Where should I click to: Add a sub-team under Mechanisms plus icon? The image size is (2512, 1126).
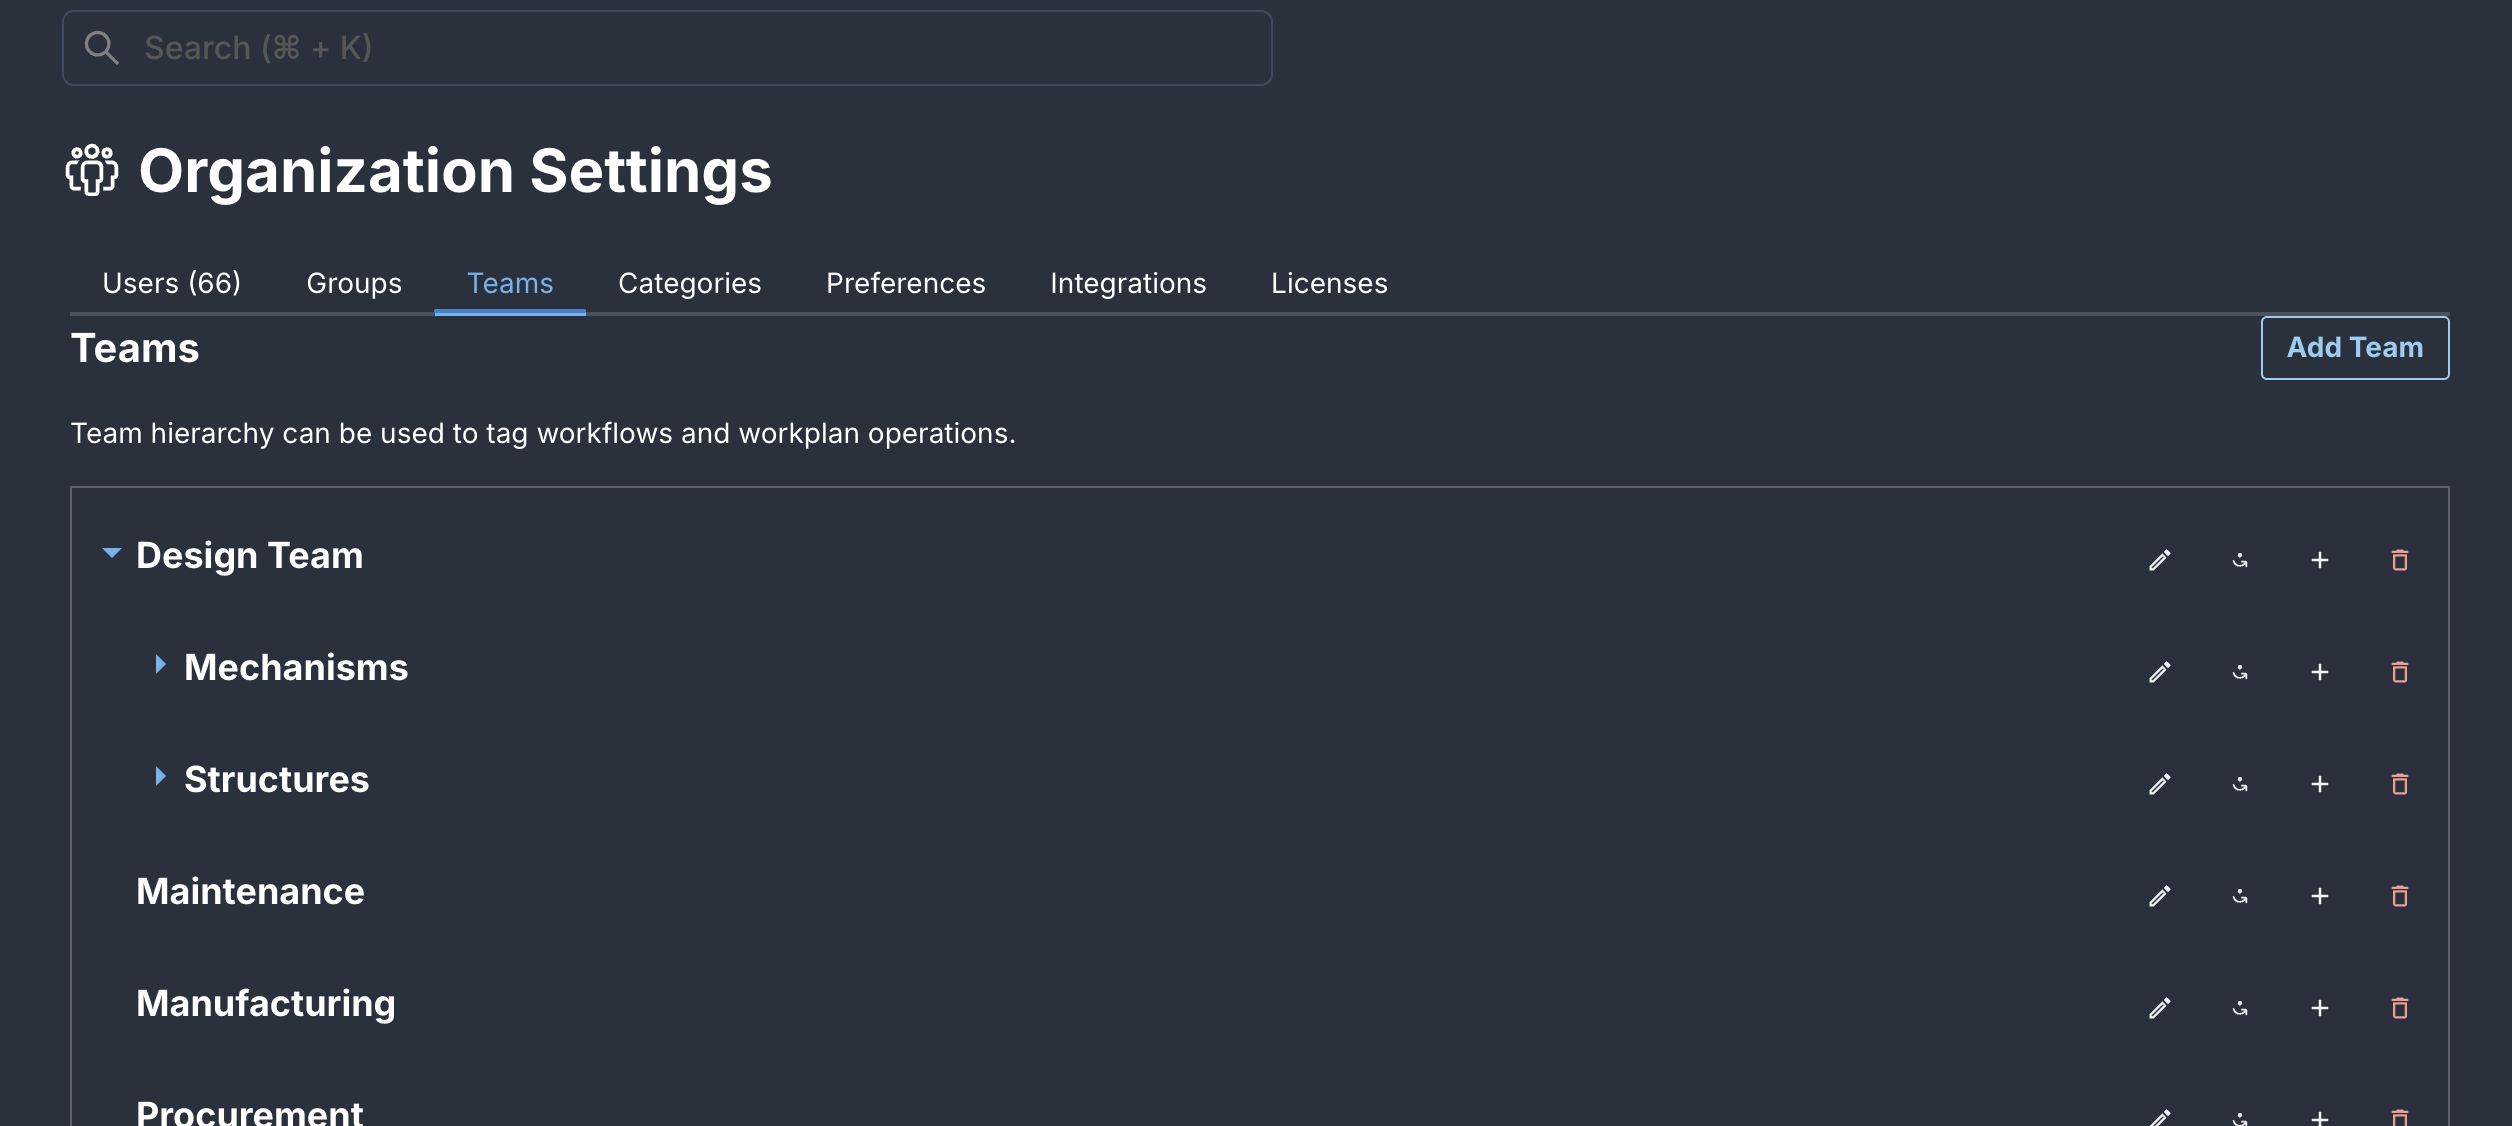coord(2320,672)
